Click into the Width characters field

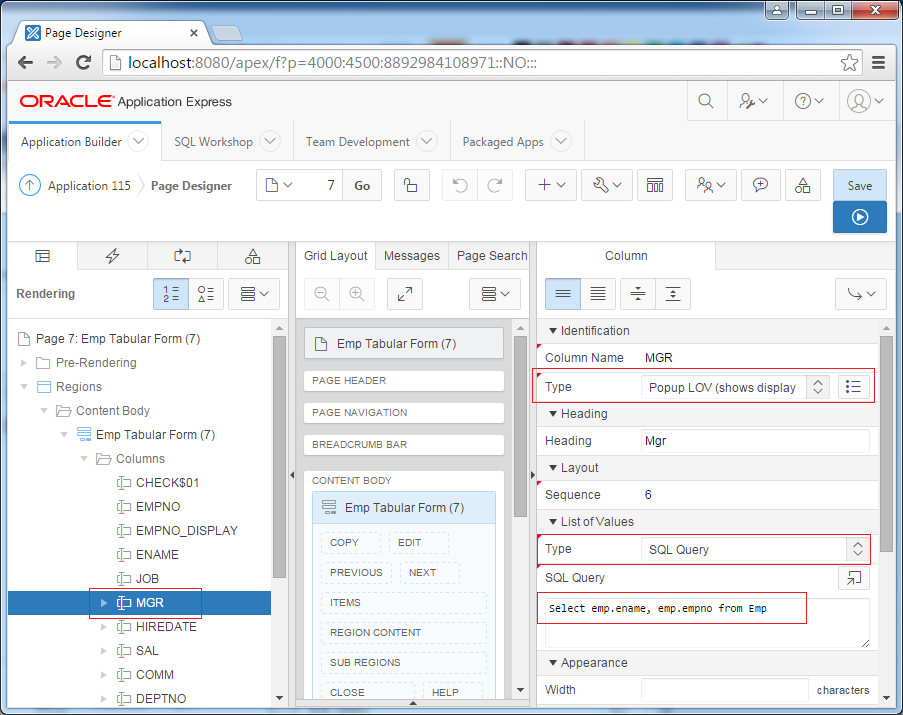(724, 690)
